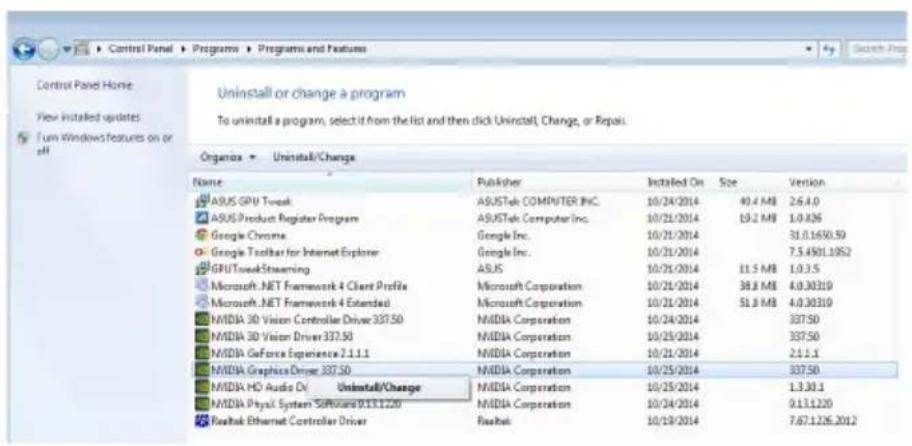Click Programs and Features breadcrumb segment

(312, 49)
